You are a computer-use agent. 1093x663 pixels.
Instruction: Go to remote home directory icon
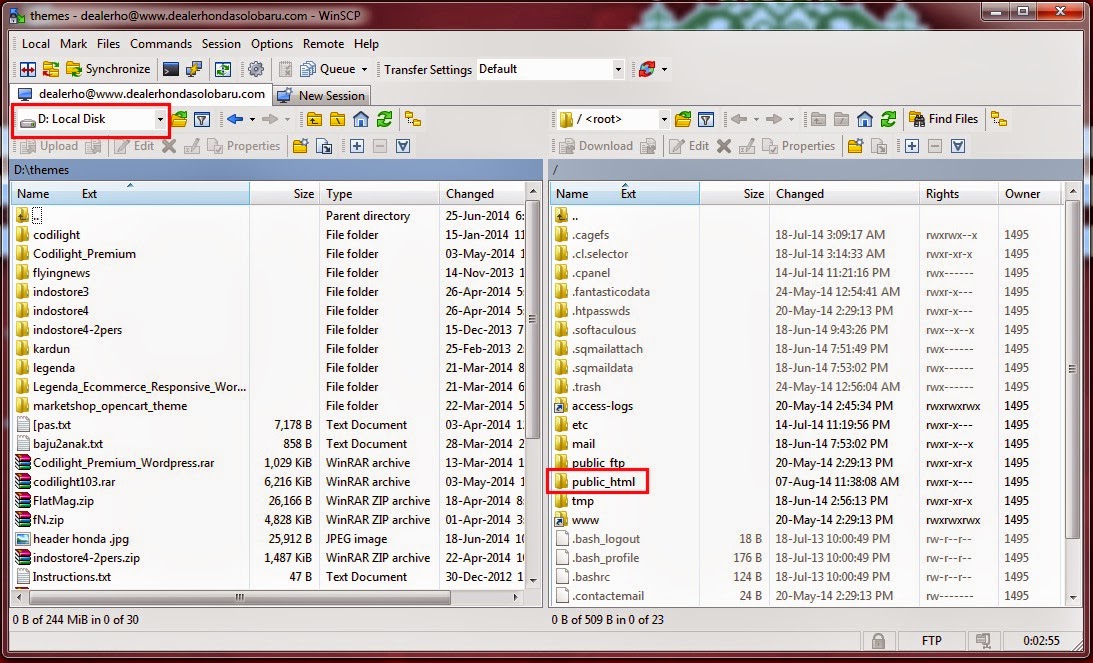coord(865,119)
